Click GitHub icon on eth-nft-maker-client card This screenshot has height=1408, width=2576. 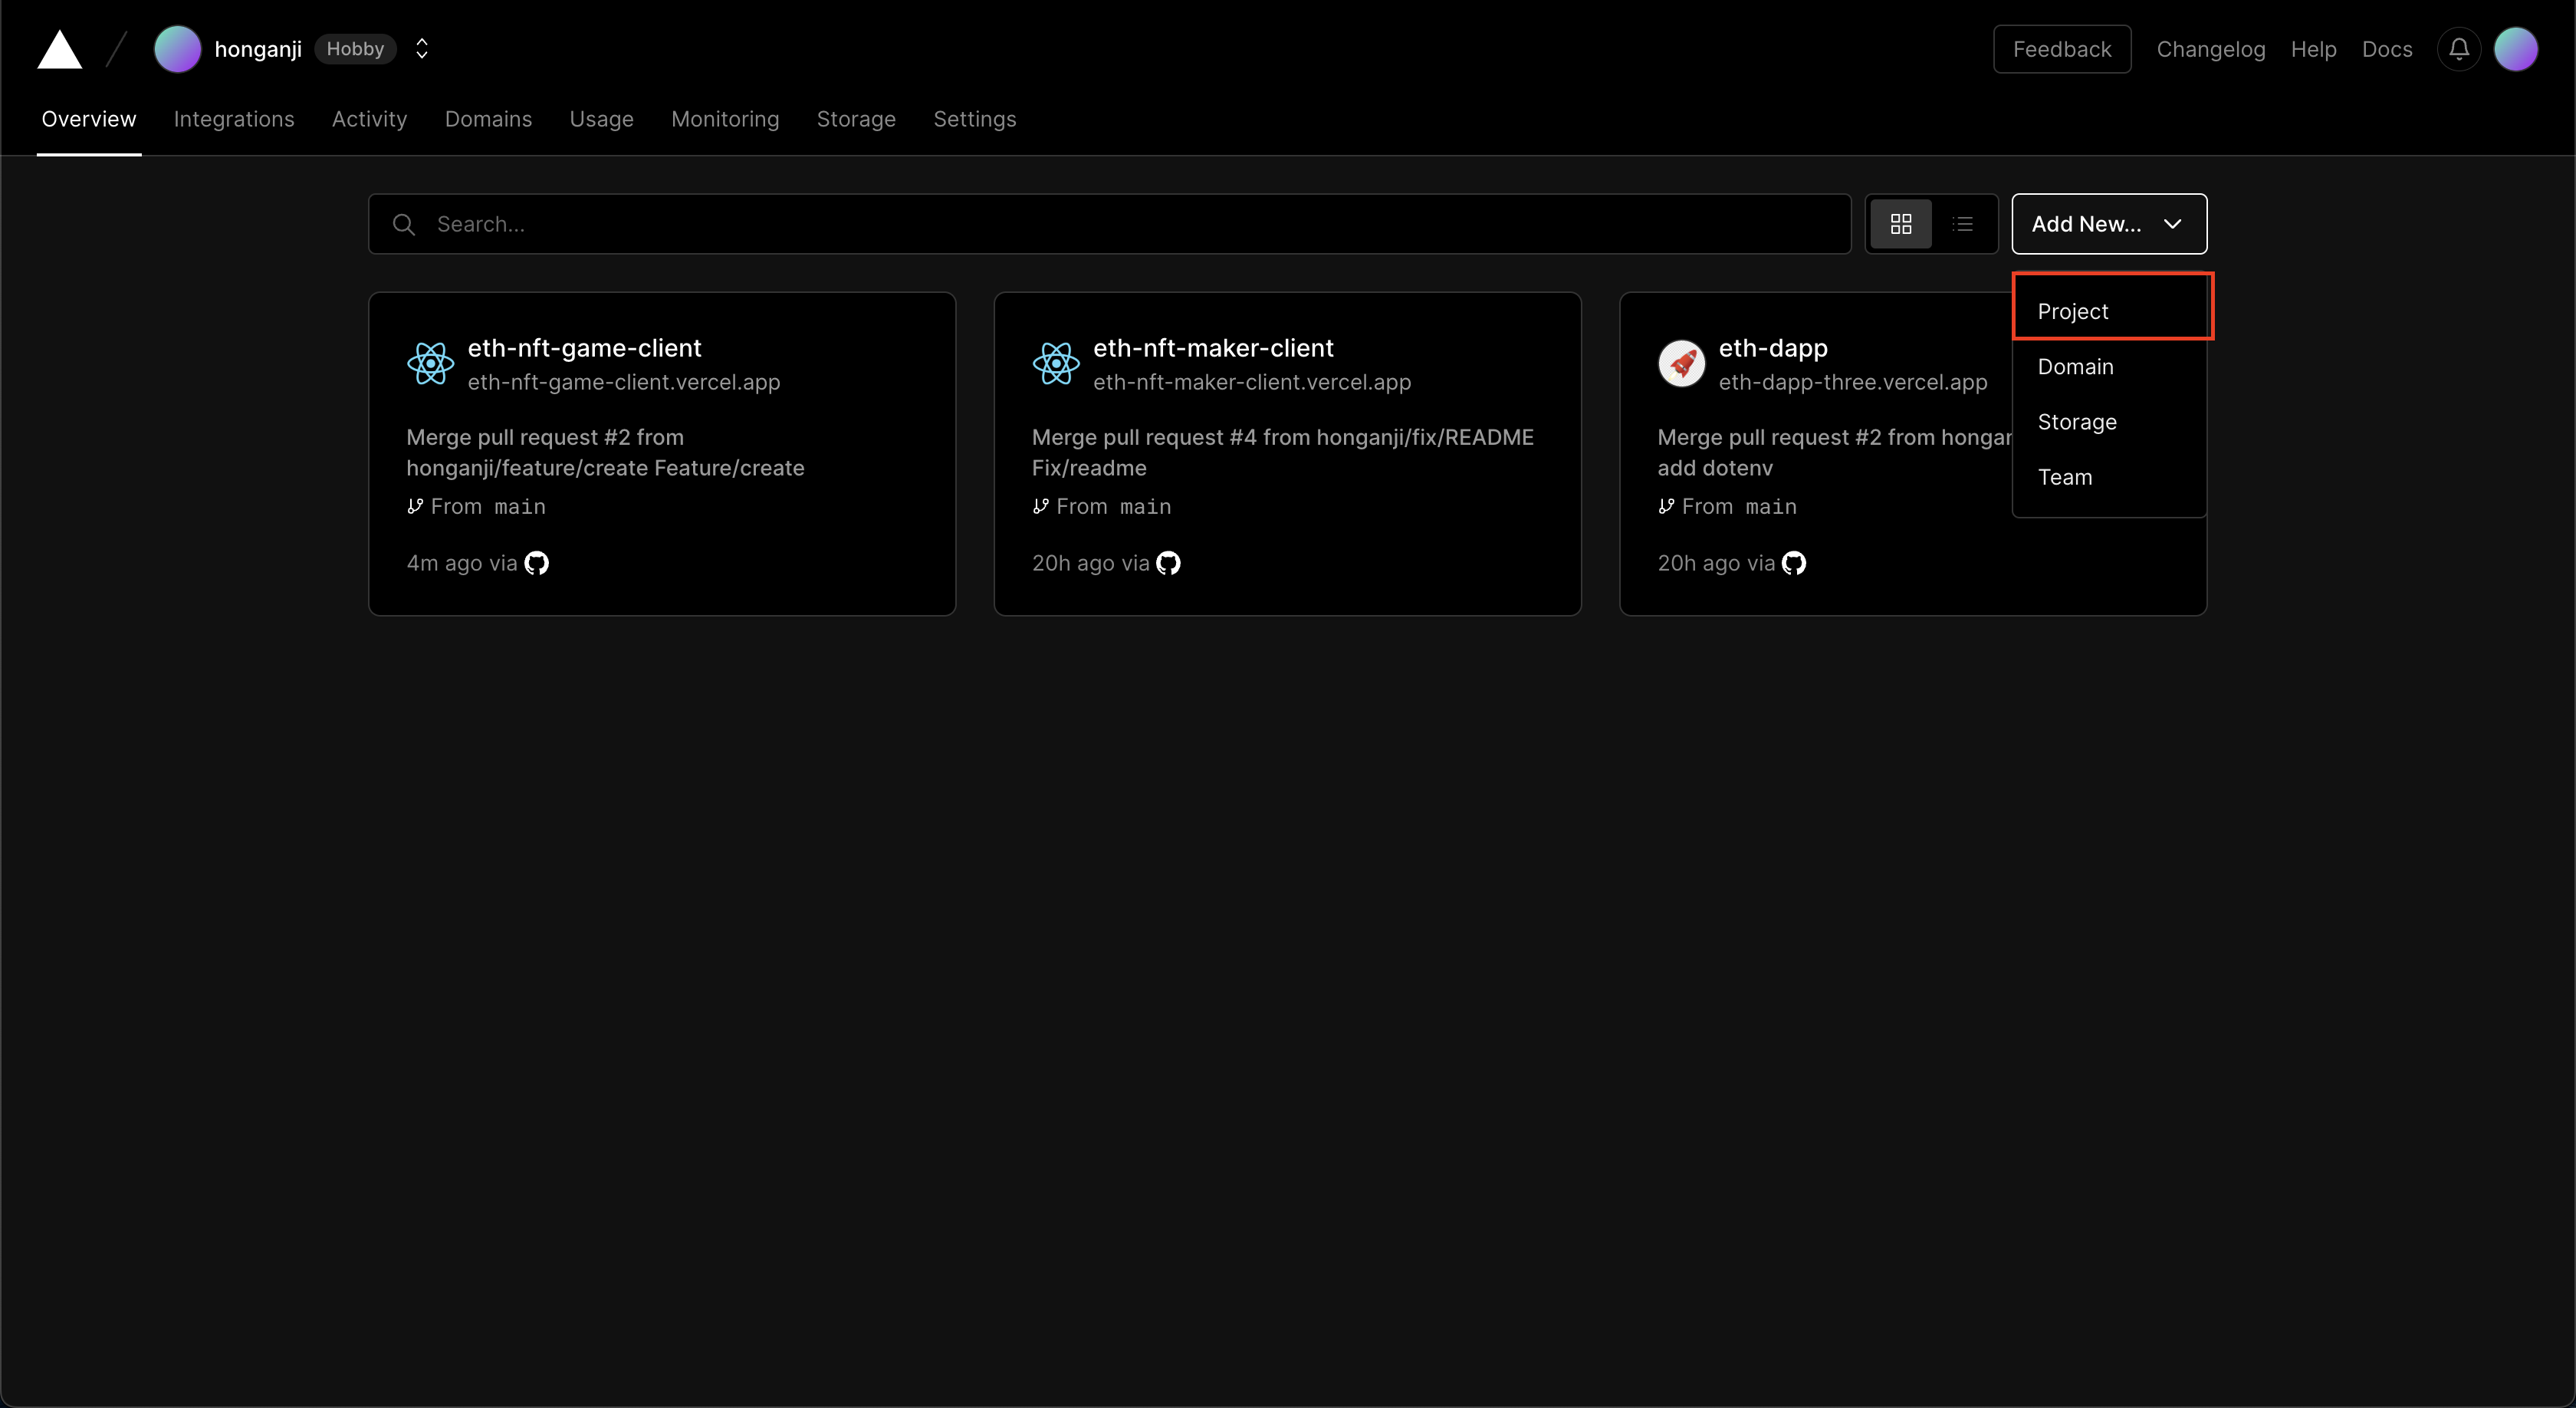coord(1168,563)
